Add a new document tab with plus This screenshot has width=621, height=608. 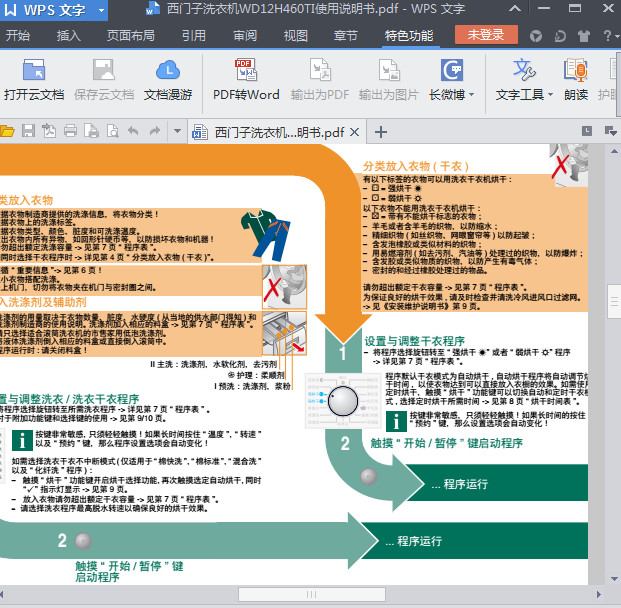(381, 132)
